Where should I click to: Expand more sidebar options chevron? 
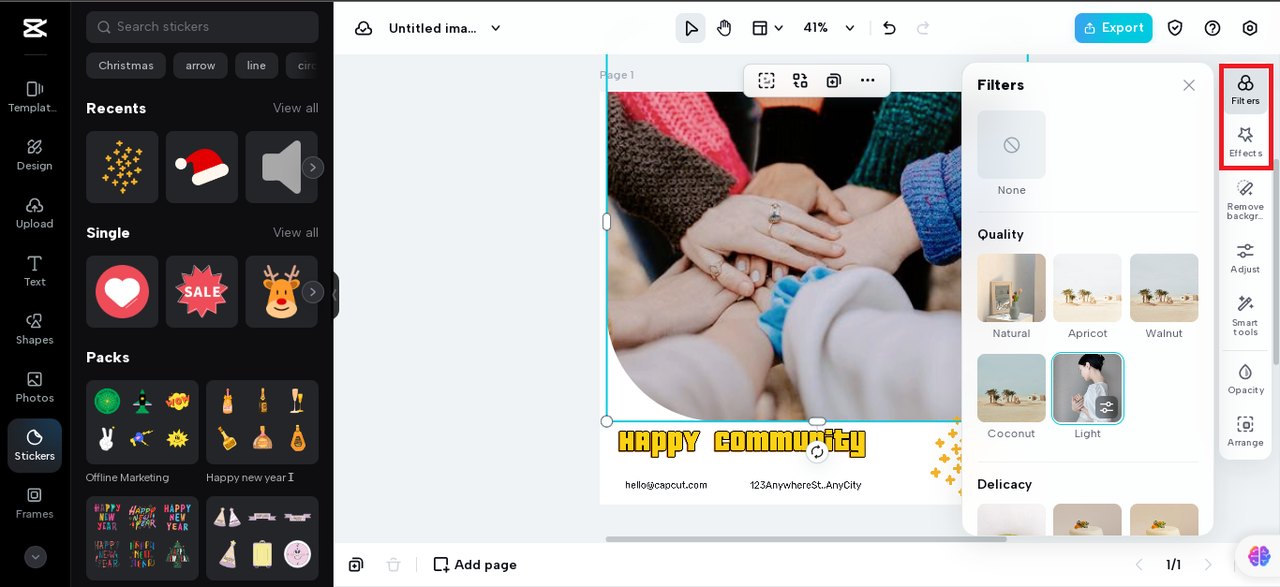point(35,557)
